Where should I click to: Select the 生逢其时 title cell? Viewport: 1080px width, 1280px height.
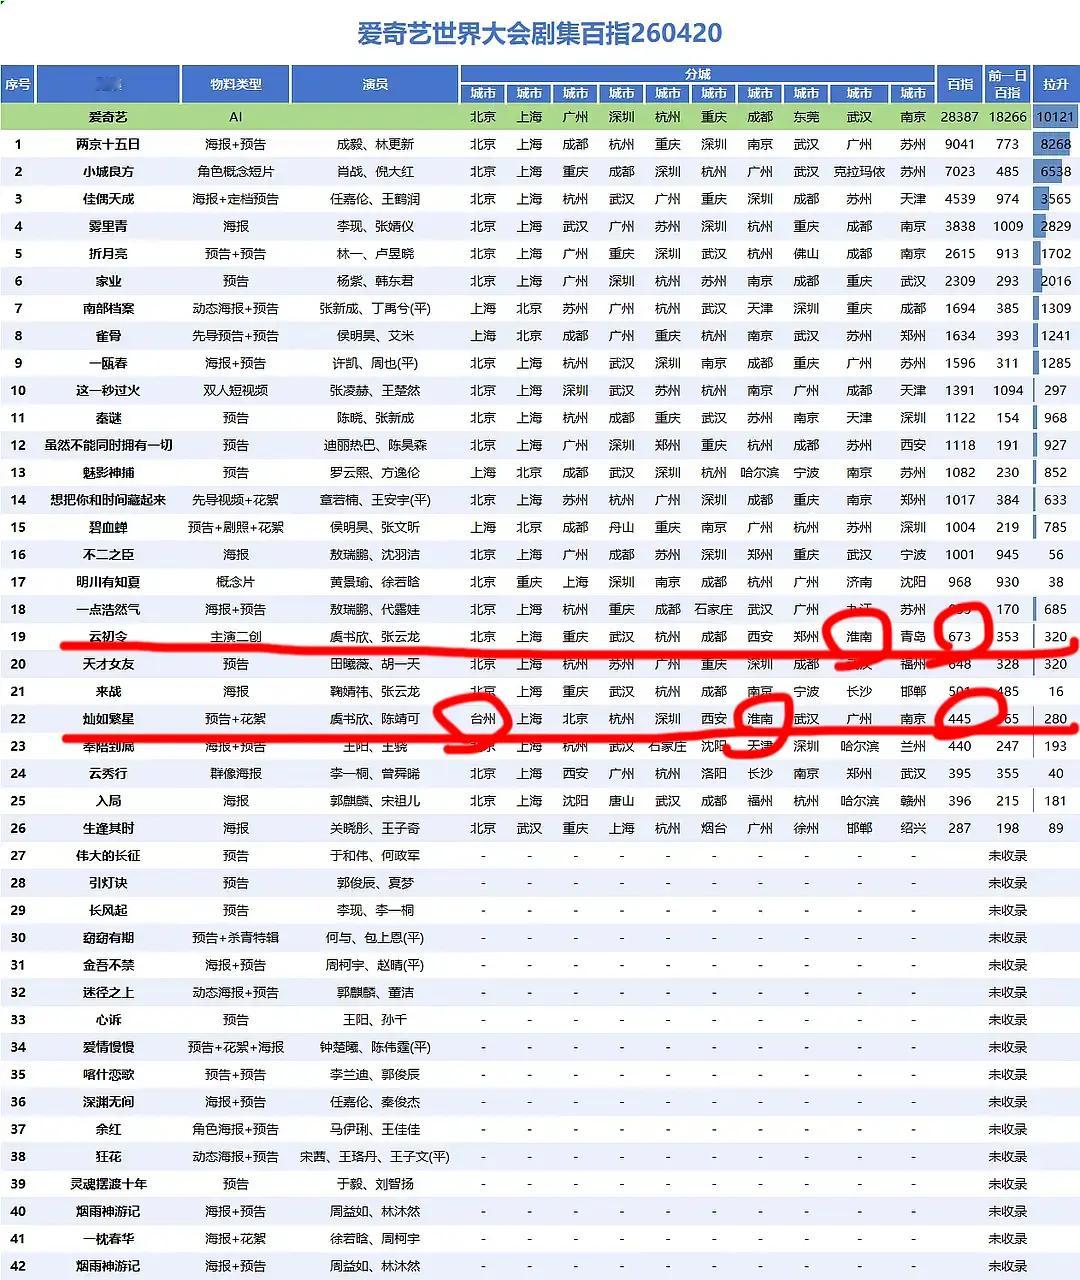[x=108, y=828]
